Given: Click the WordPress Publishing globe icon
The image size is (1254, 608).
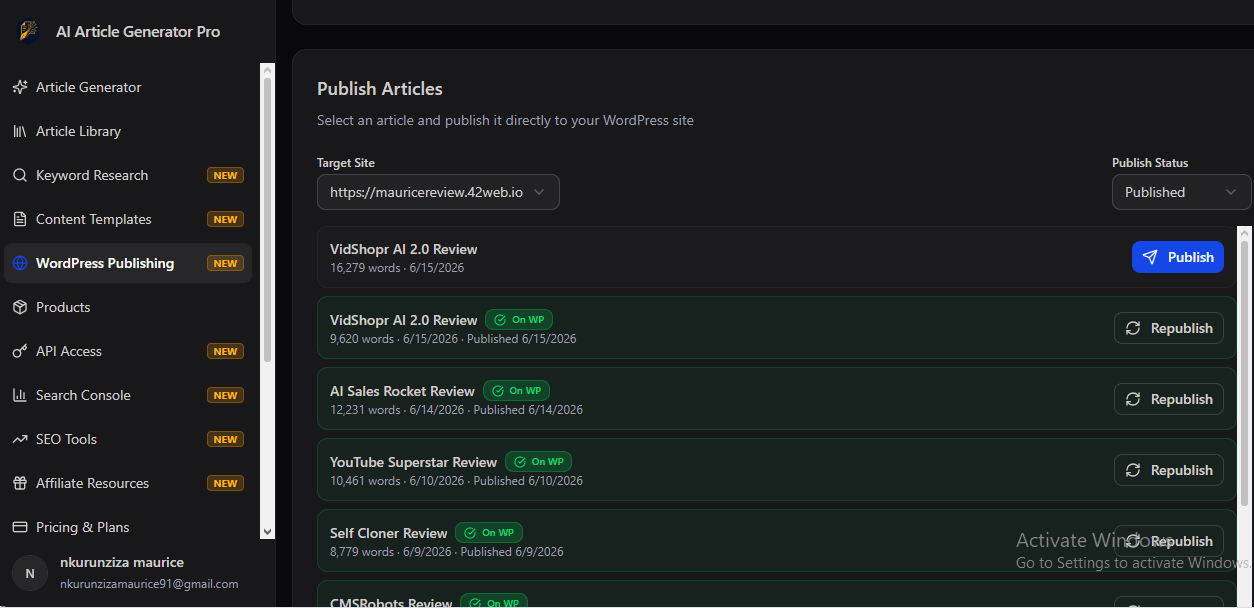Looking at the screenshot, I should pyautogui.click(x=19, y=263).
